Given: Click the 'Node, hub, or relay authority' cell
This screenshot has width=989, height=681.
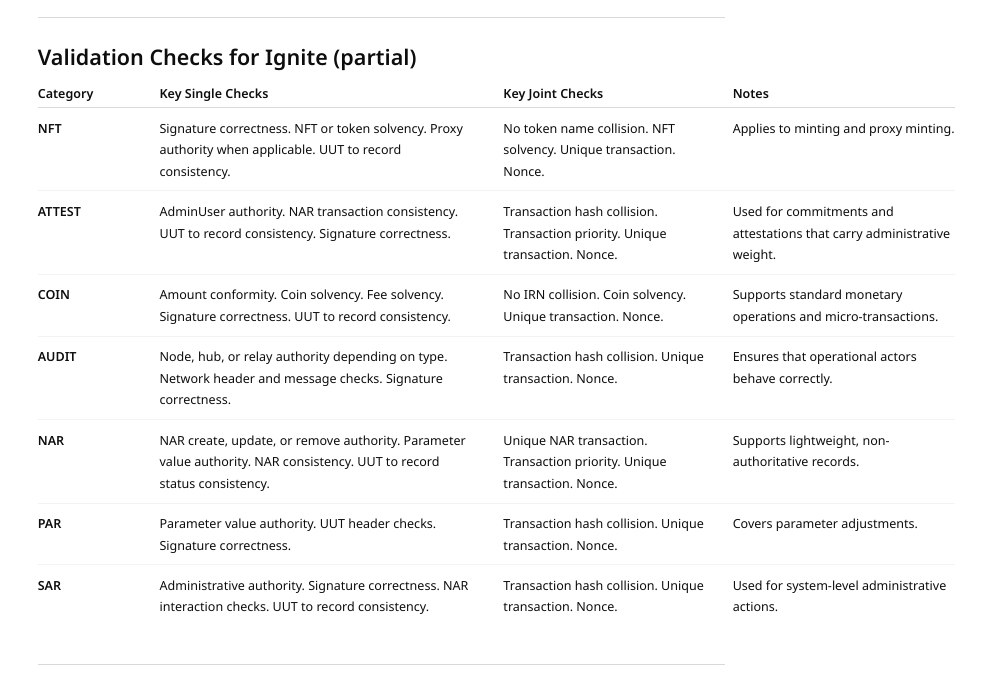Looking at the screenshot, I should tap(303, 378).
